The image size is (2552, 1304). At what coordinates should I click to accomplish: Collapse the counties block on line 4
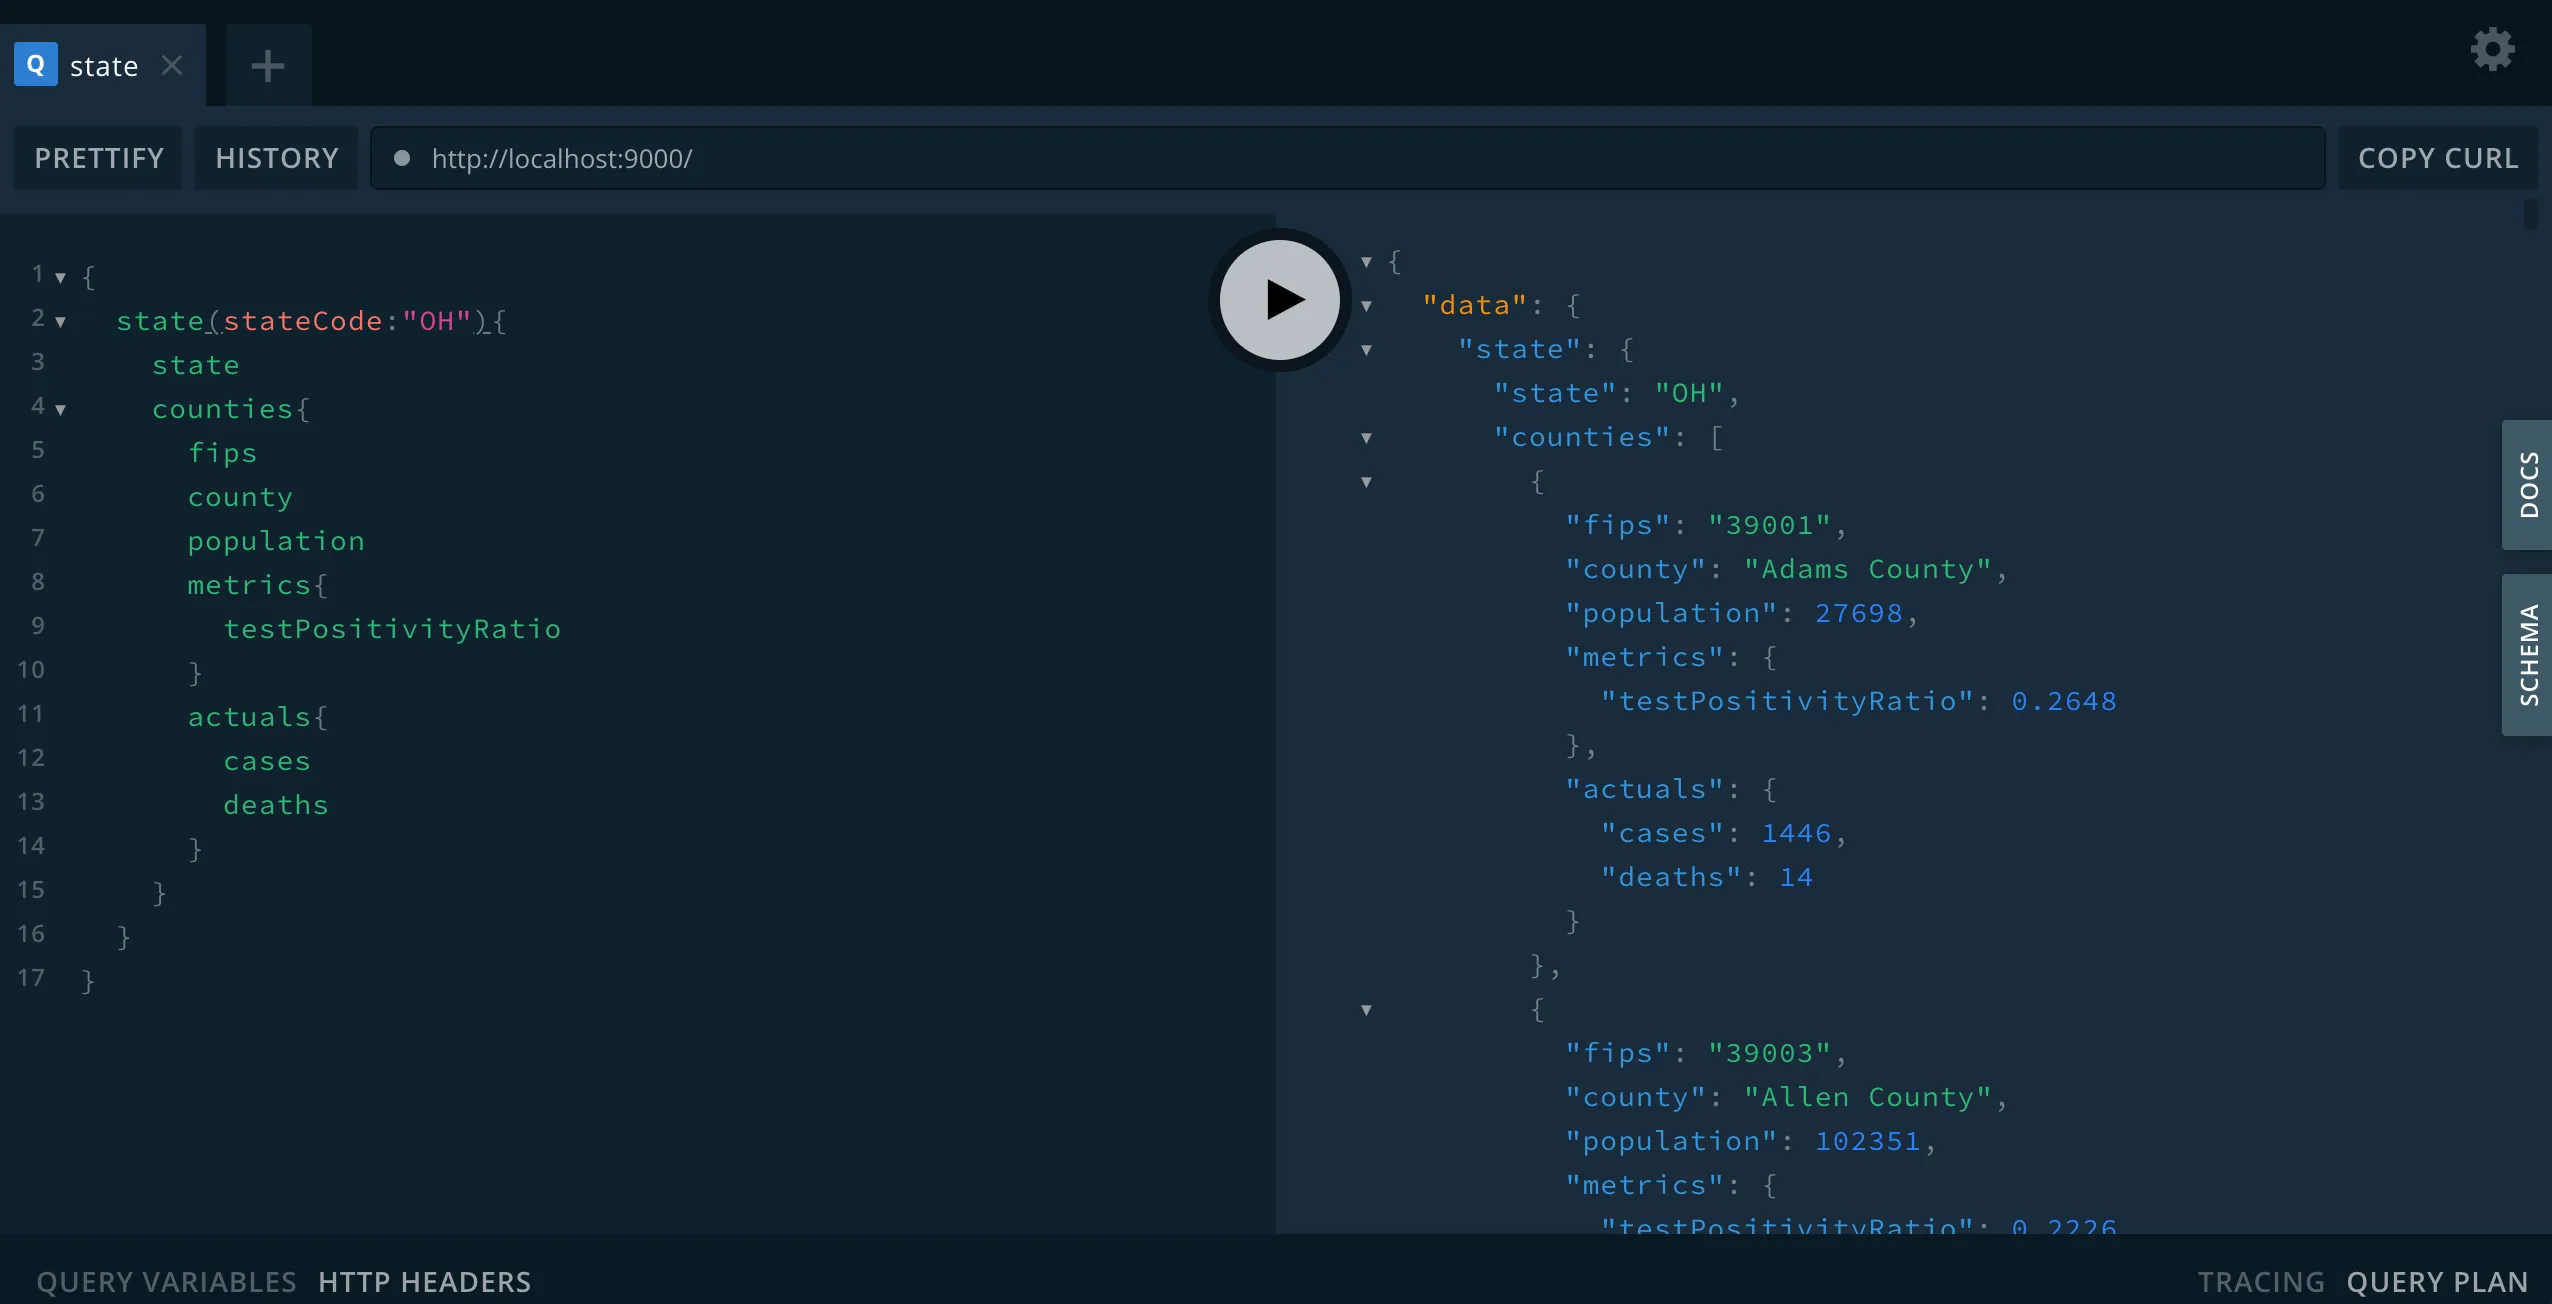[x=60, y=410]
